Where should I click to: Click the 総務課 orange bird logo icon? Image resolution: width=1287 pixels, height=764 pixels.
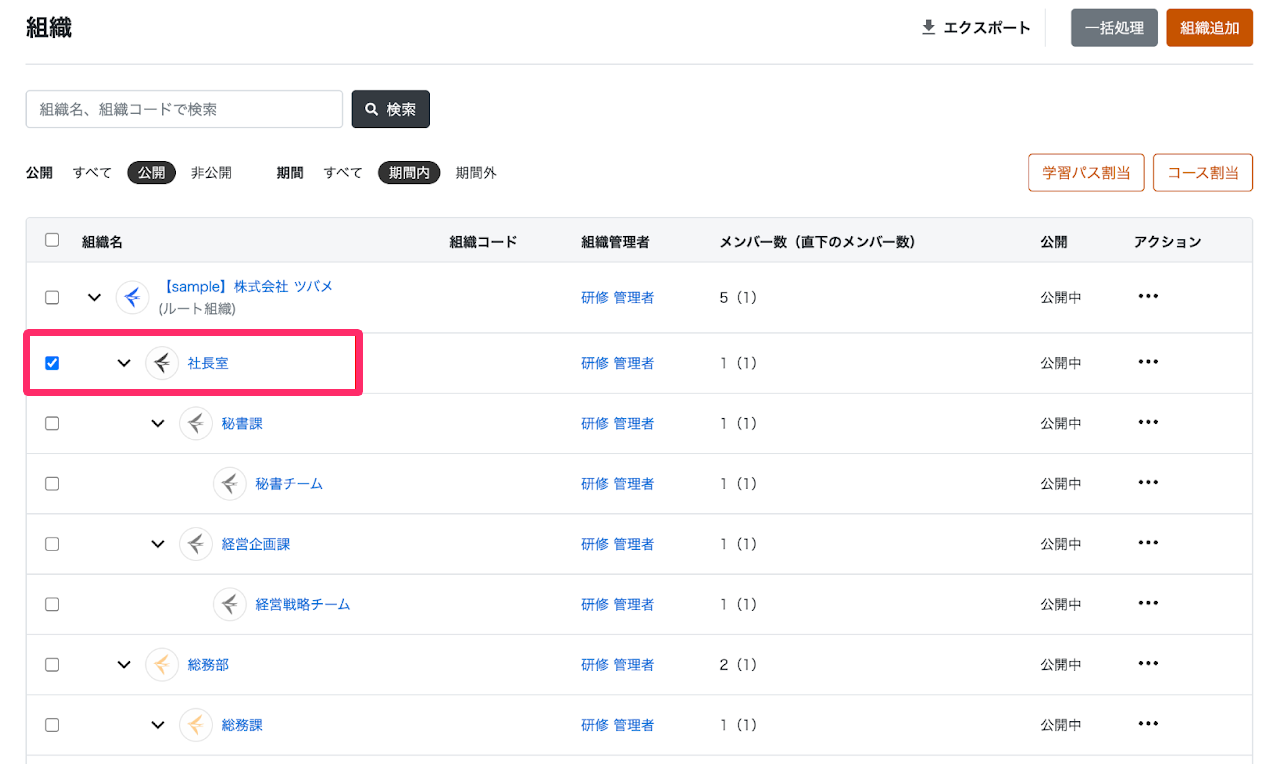click(196, 725)
